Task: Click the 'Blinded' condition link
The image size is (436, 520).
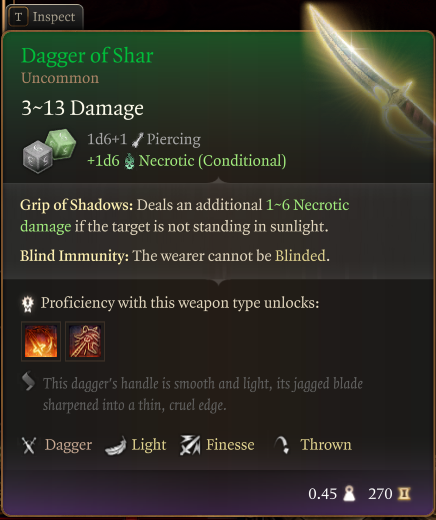Action: point(300,256)
